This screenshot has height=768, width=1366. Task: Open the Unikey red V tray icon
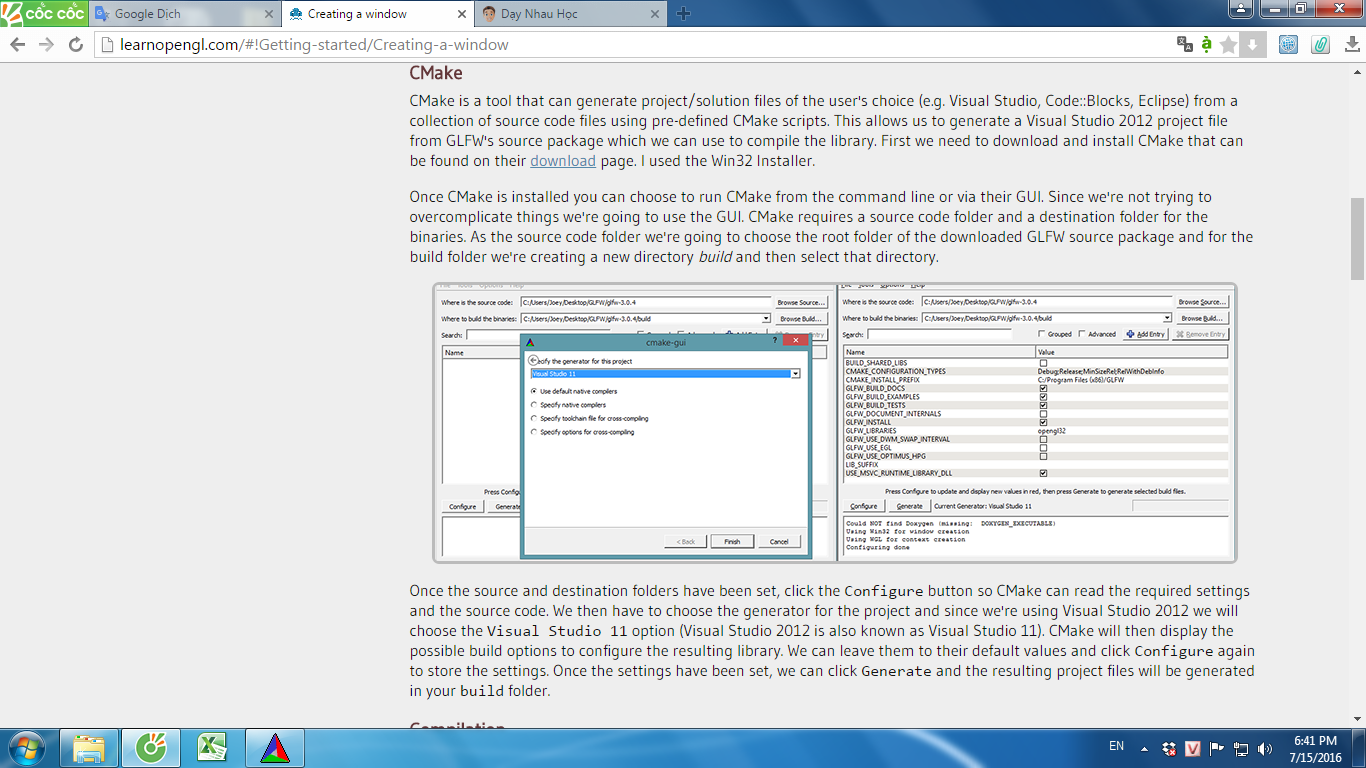1193,748
